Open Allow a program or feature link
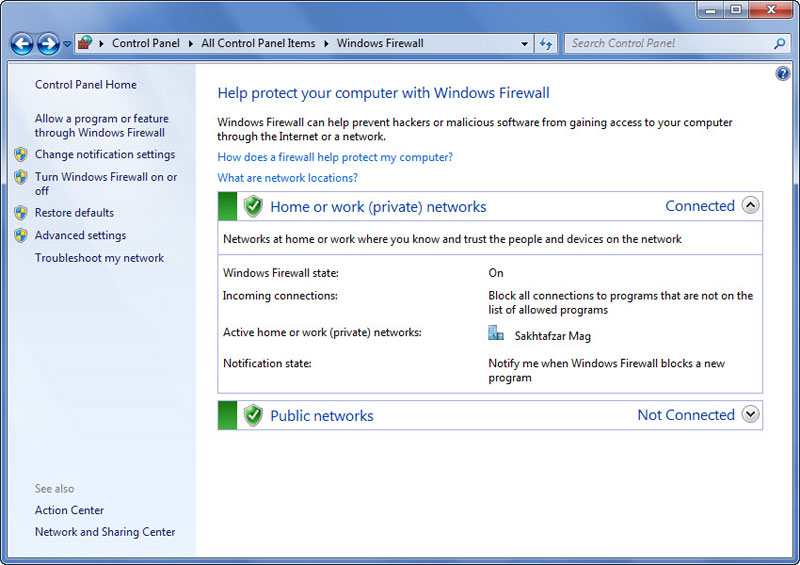Image resolution: width=800 pixels, height=565 pixels. click(102, 126)
